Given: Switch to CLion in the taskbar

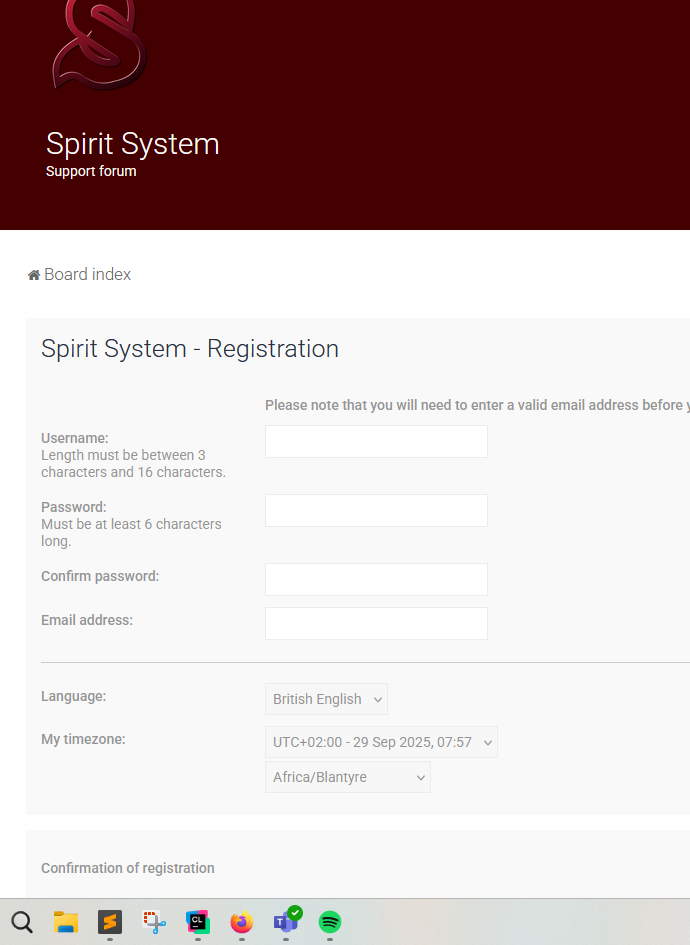Looking at the screenshot, I should pyautogui.click(x=198, y=922).
